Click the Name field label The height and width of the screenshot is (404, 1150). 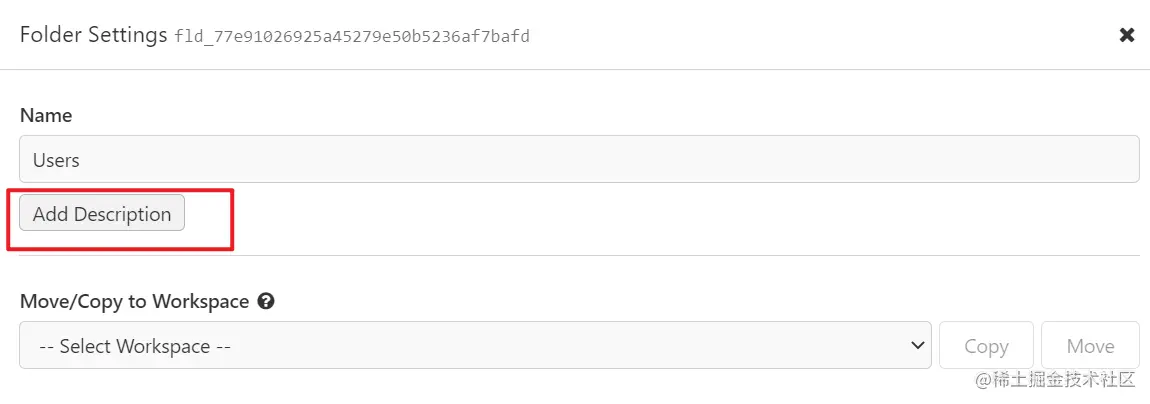pyautogui.click(x=46, y=115)
